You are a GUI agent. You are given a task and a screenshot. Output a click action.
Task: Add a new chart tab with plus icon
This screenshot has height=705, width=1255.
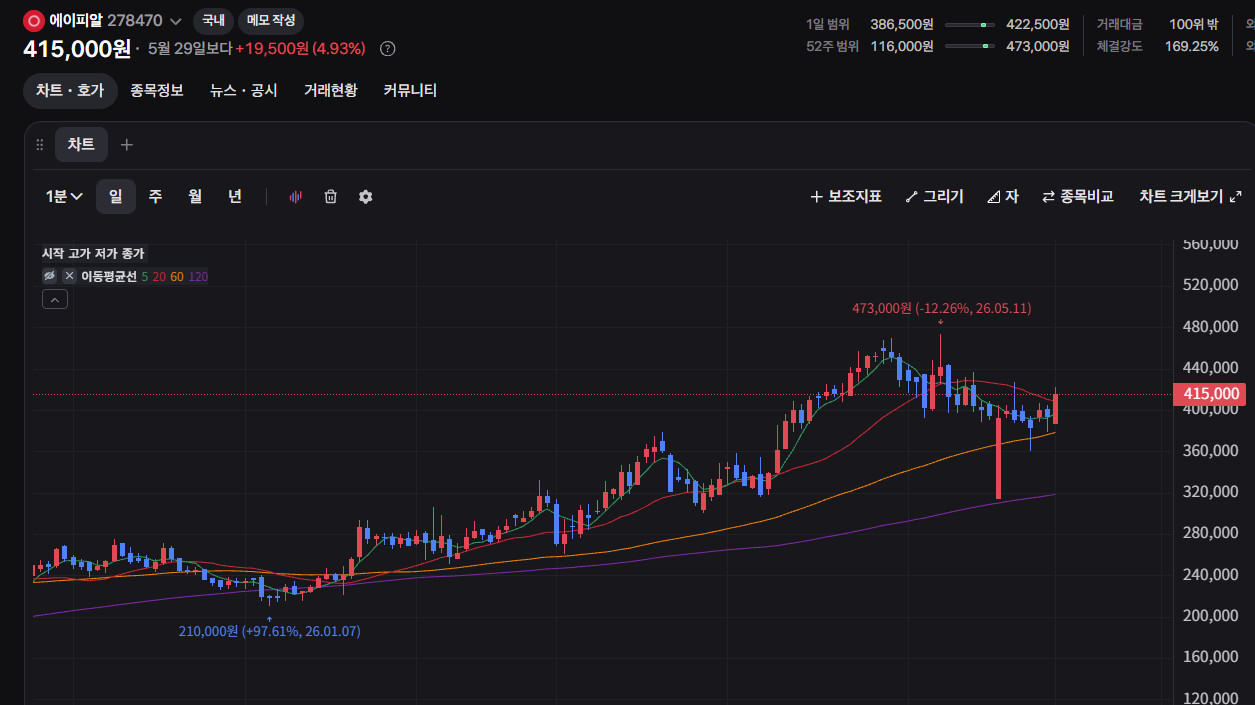[126, 145]
